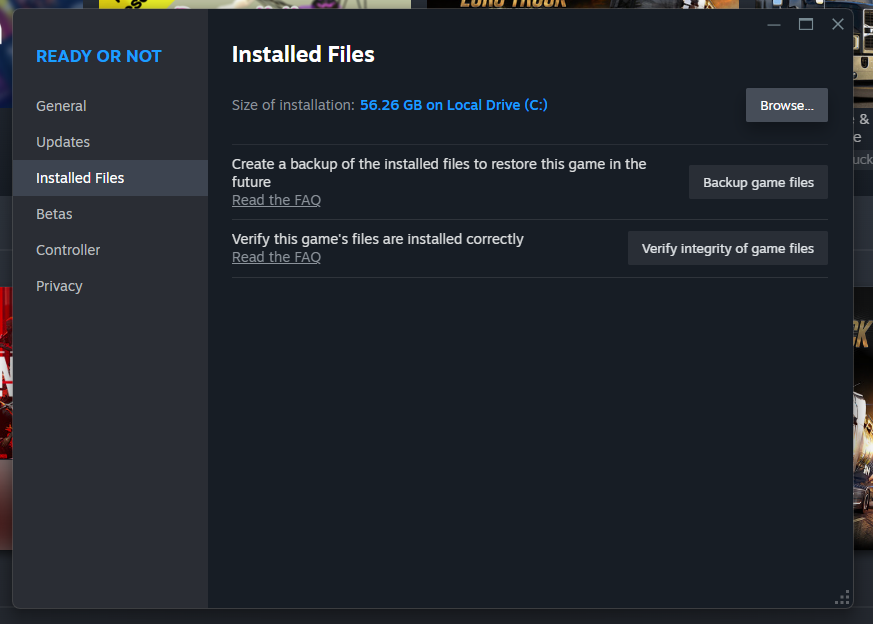This screenshot has height=624, width=873.
Task: Click the red game artwork at left edge
Action: point(5,380)
